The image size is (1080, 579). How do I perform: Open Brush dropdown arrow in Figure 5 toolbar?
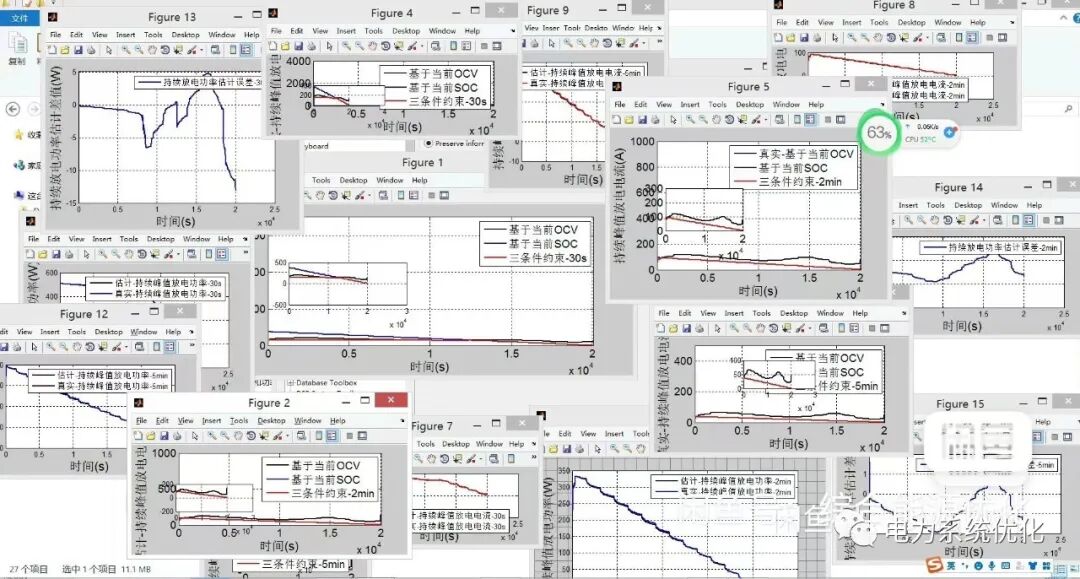(x=765, y=120)
